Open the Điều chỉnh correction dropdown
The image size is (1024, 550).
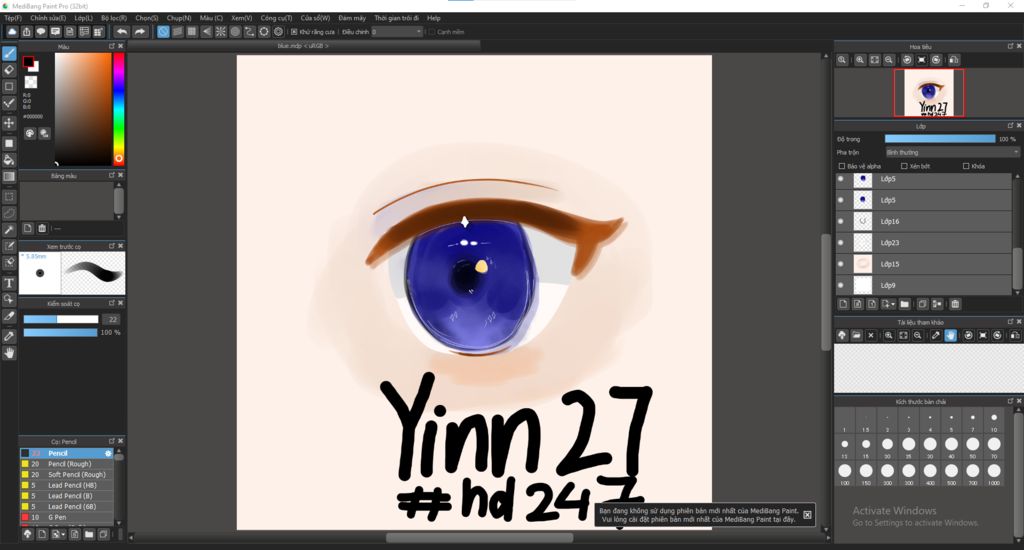[397, 31]
